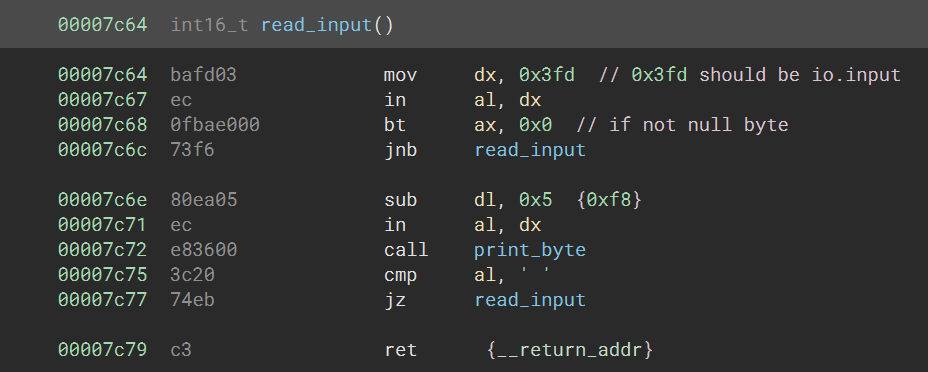928x372 pixels.
Task: Click the ret mnemonic
Action: [x=400, y=350]
